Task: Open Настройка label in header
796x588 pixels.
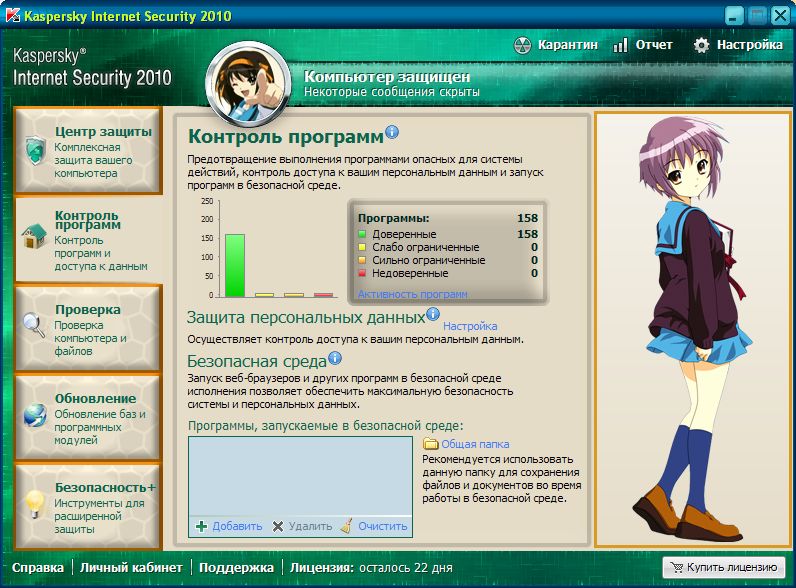Action: pos(750,45)
